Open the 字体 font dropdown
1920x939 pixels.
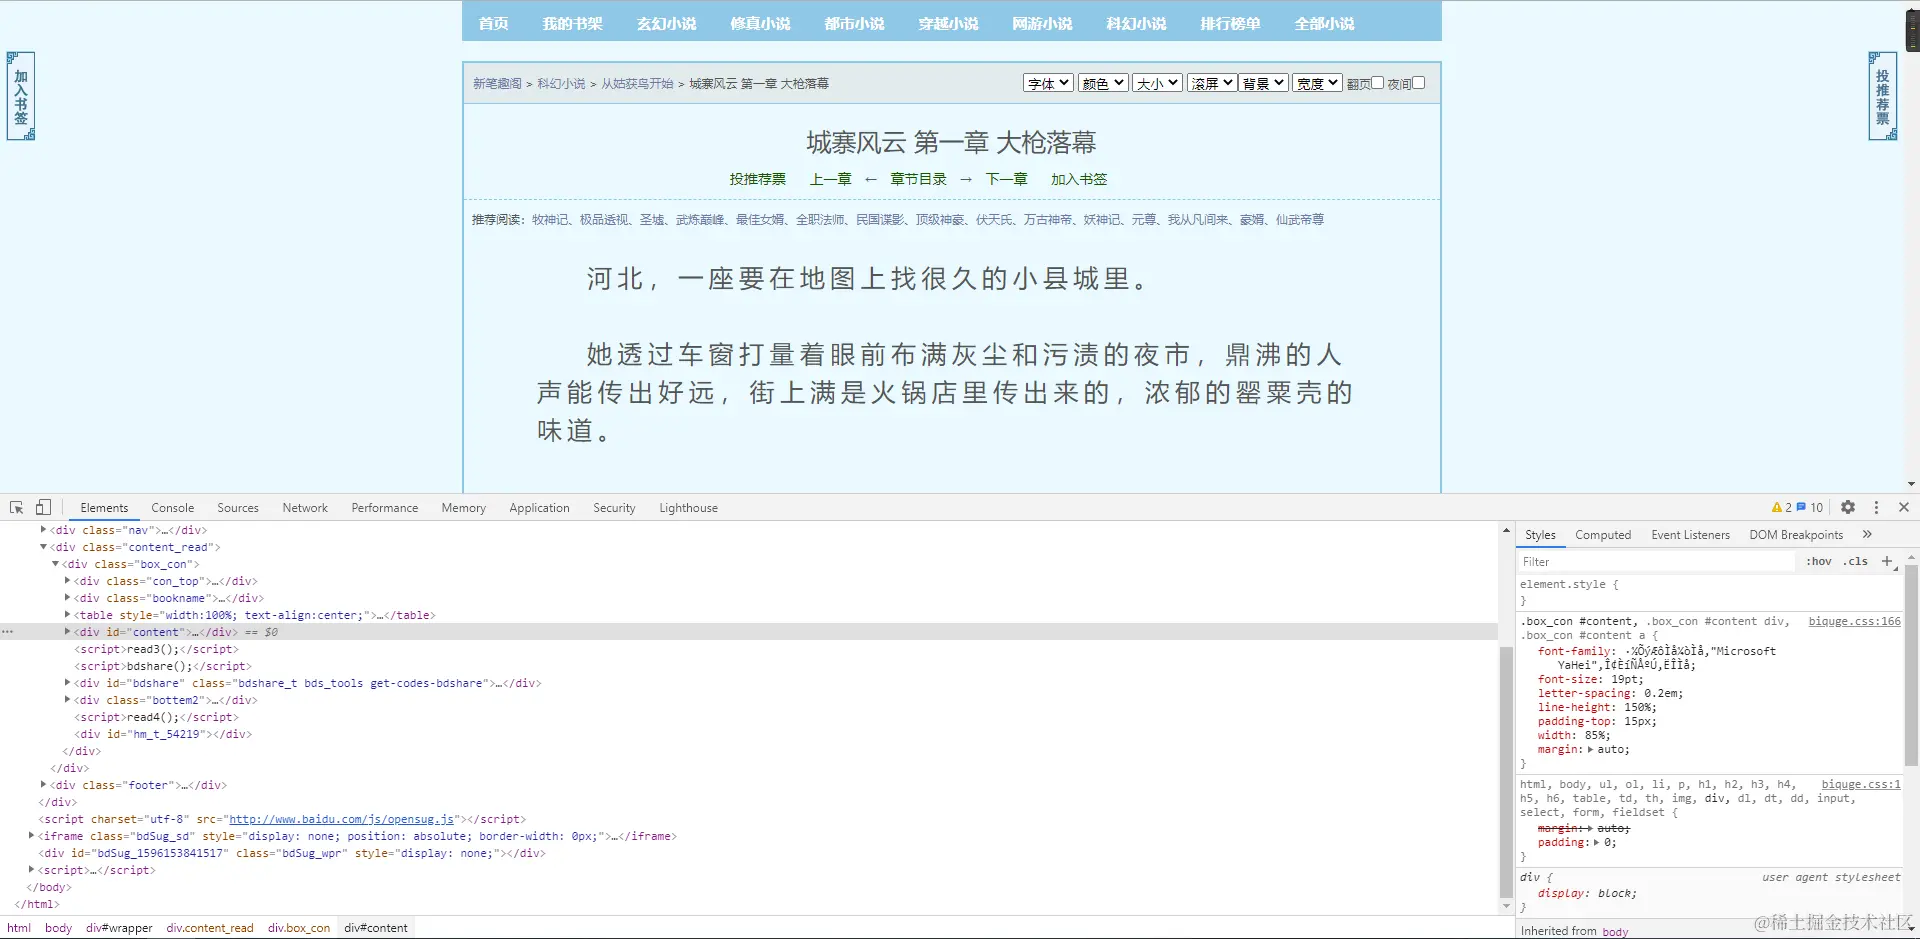[x=1047, y=82]
